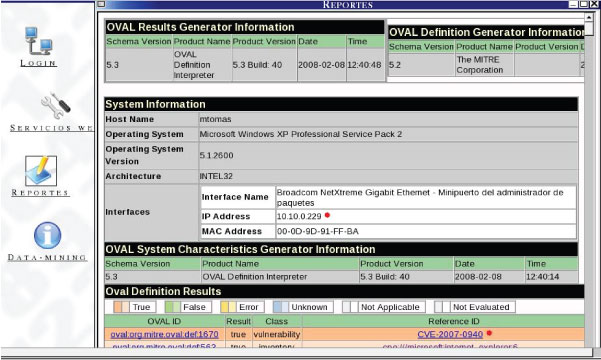The height and width of the screenshot is (360, 601).
Task: Click the System Information section header
Action: [x=341, y=104]
